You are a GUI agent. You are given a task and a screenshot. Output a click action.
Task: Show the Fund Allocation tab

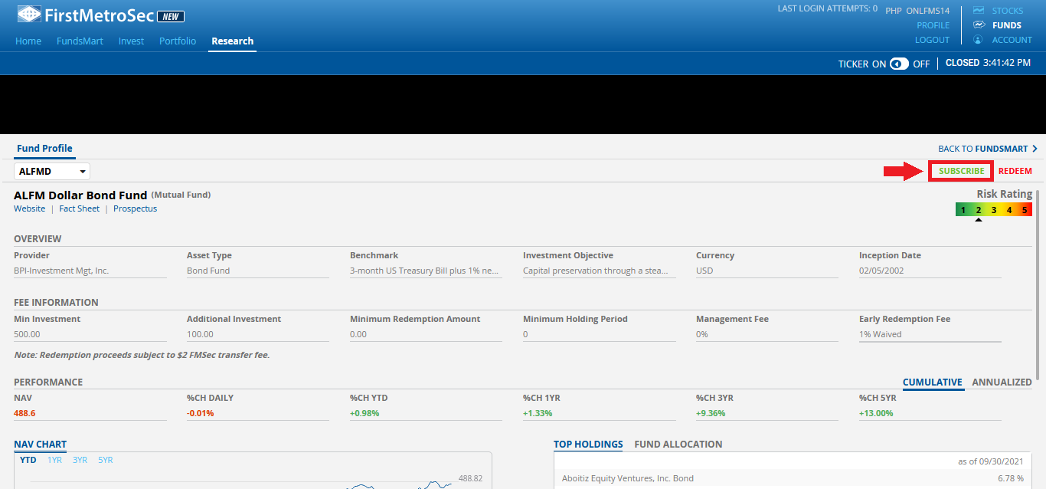pos(678,444)
